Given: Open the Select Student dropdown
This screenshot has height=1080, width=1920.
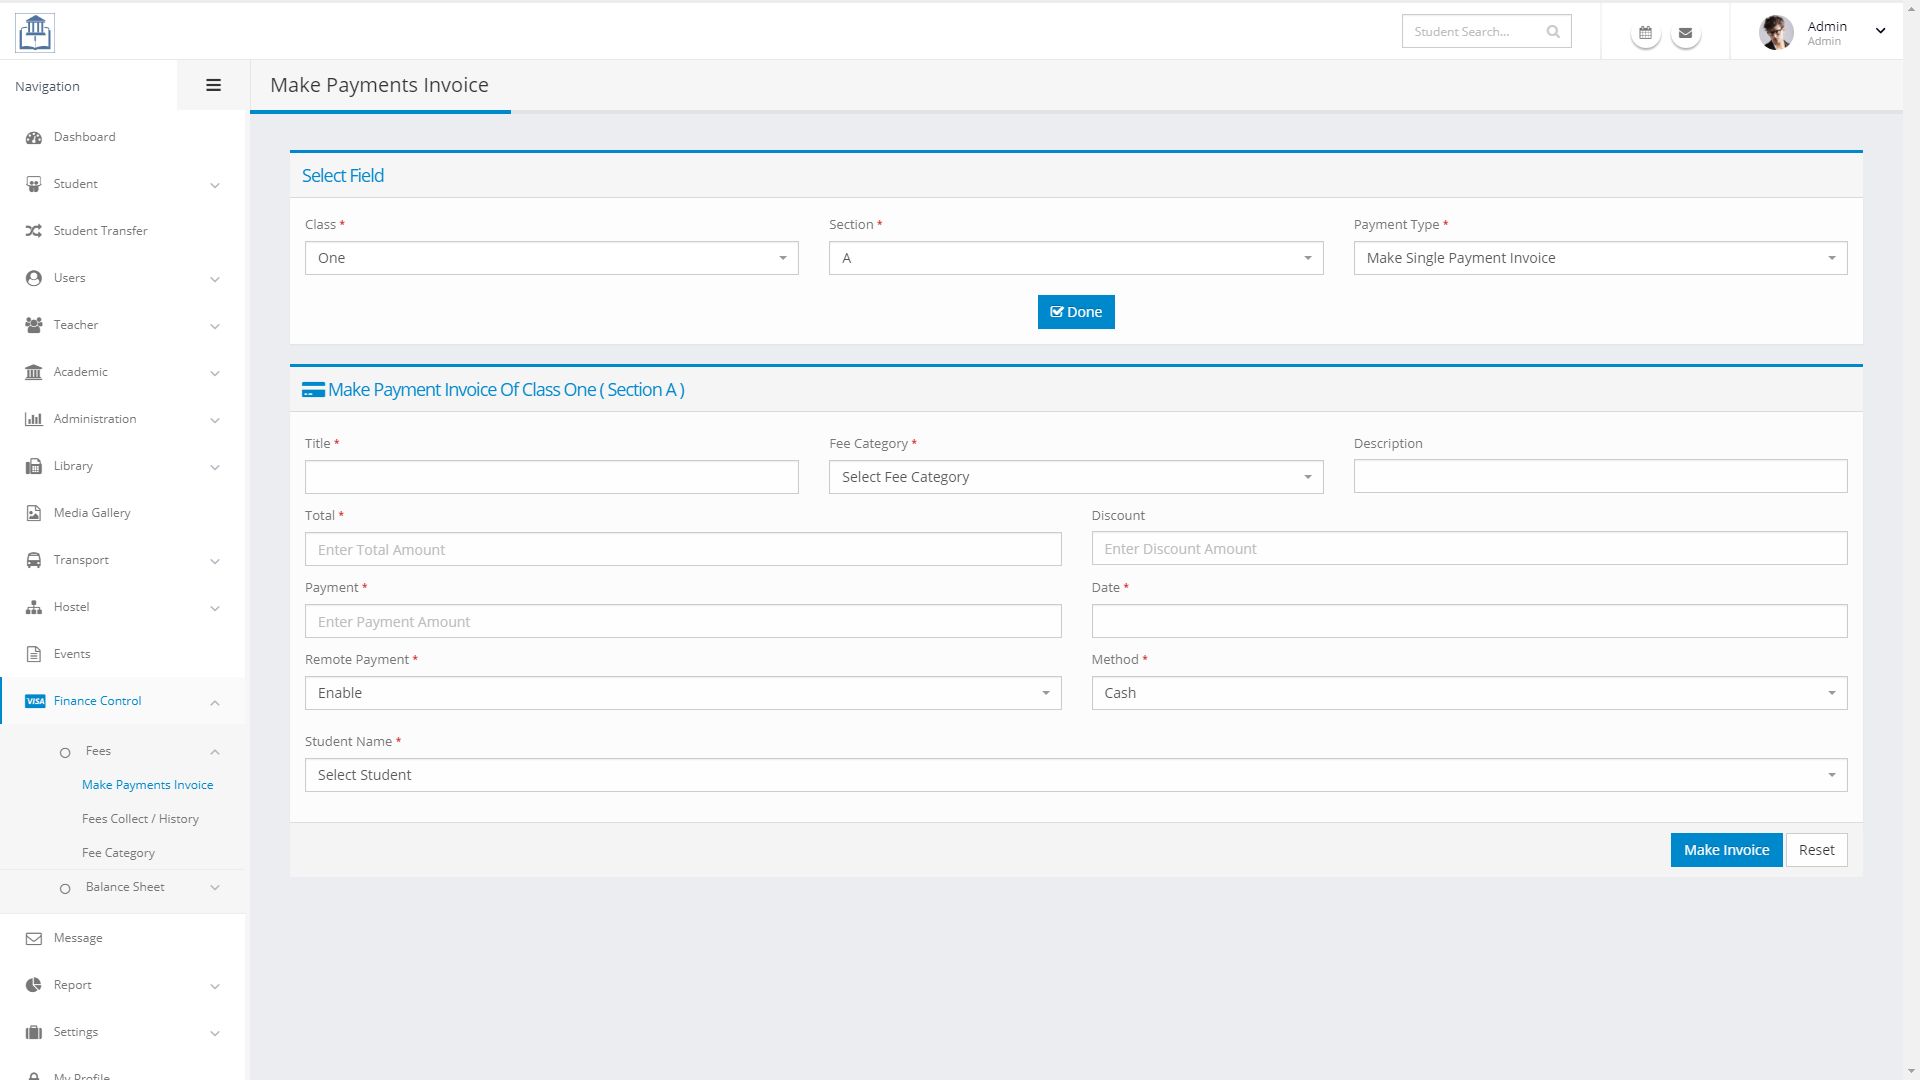Looking at the screenshot, I should (x=1075, y=775).
